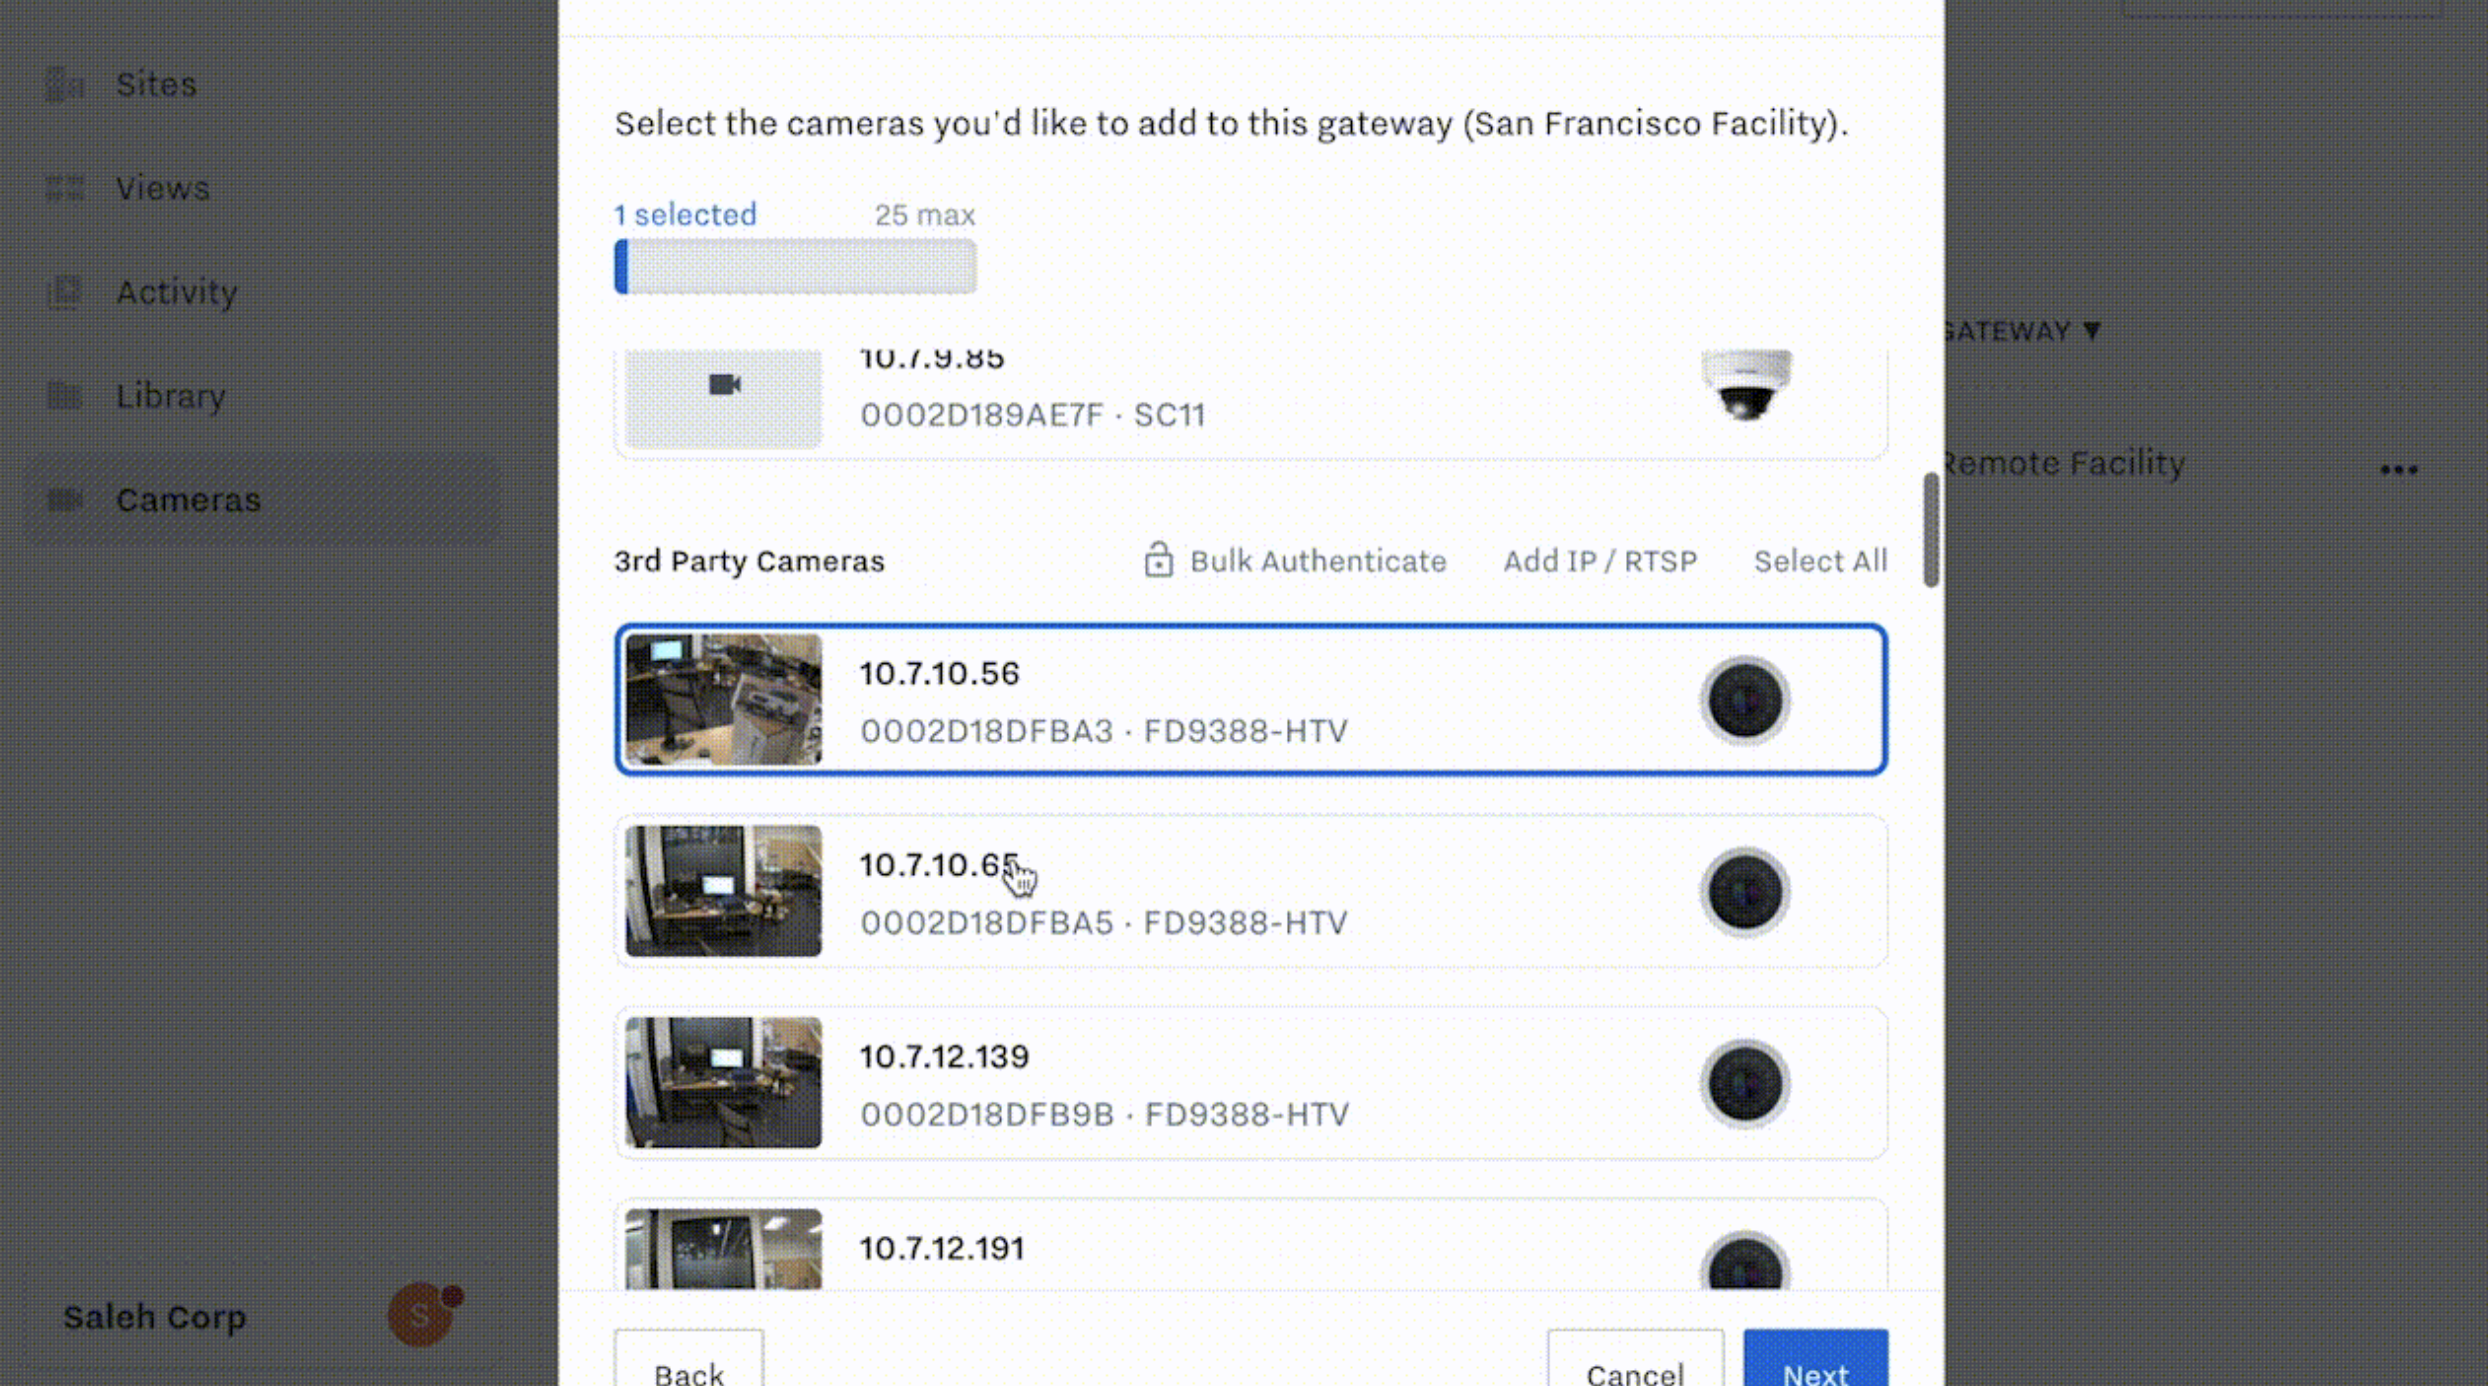
Task: Open the Activity menu item
Action: point(176,292)
